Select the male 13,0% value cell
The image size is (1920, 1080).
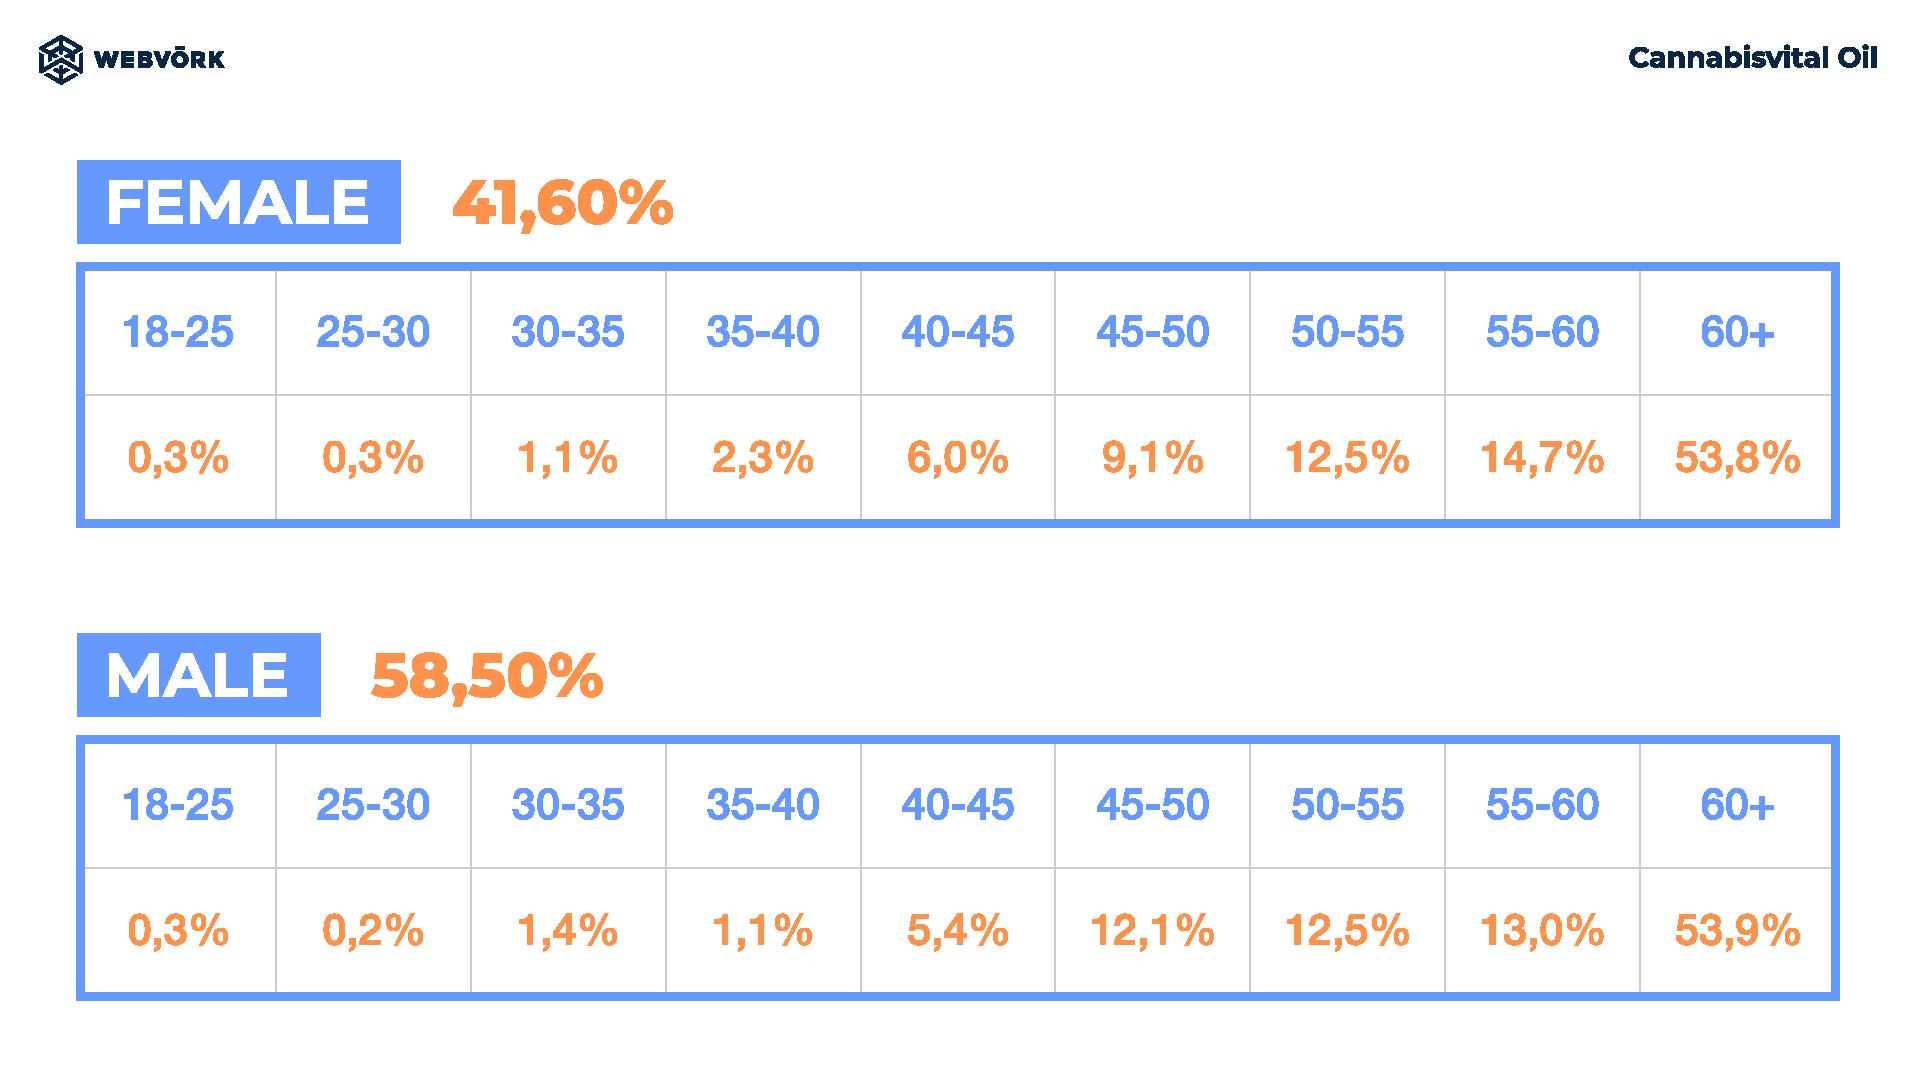click(x=1542, y=931)
